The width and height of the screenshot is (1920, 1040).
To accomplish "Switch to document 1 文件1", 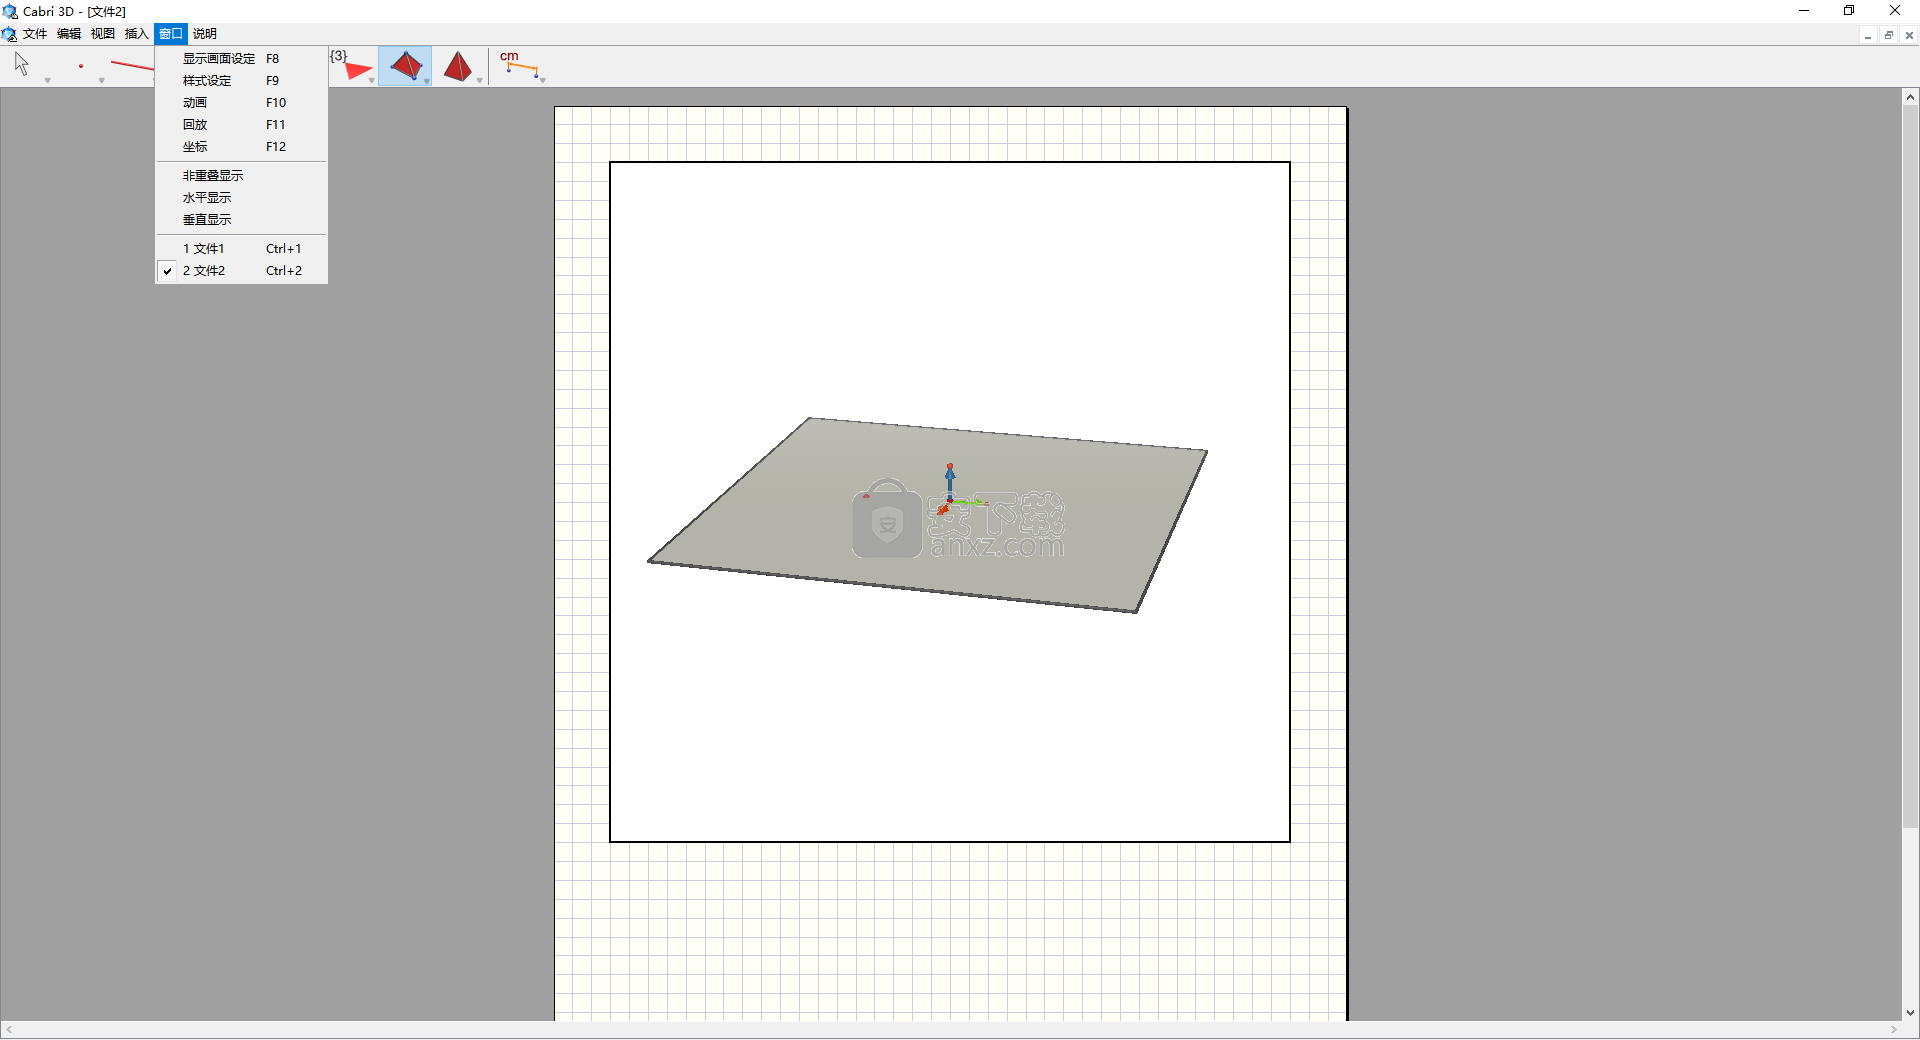I will [241, 249].
